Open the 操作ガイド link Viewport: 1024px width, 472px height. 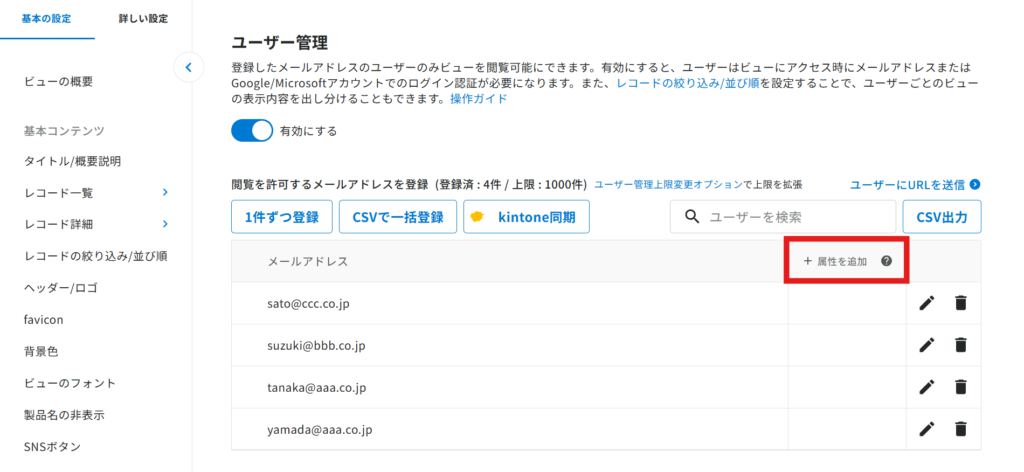[478, 99]
